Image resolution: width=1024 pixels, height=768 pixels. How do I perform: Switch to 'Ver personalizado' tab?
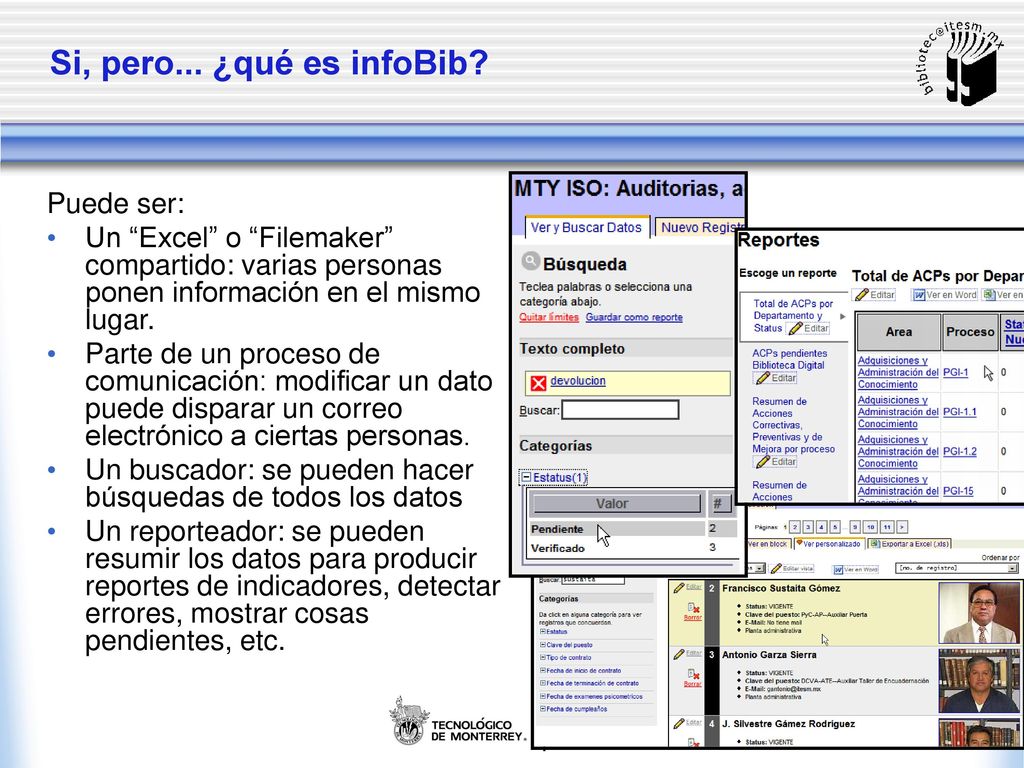(831, 544)
